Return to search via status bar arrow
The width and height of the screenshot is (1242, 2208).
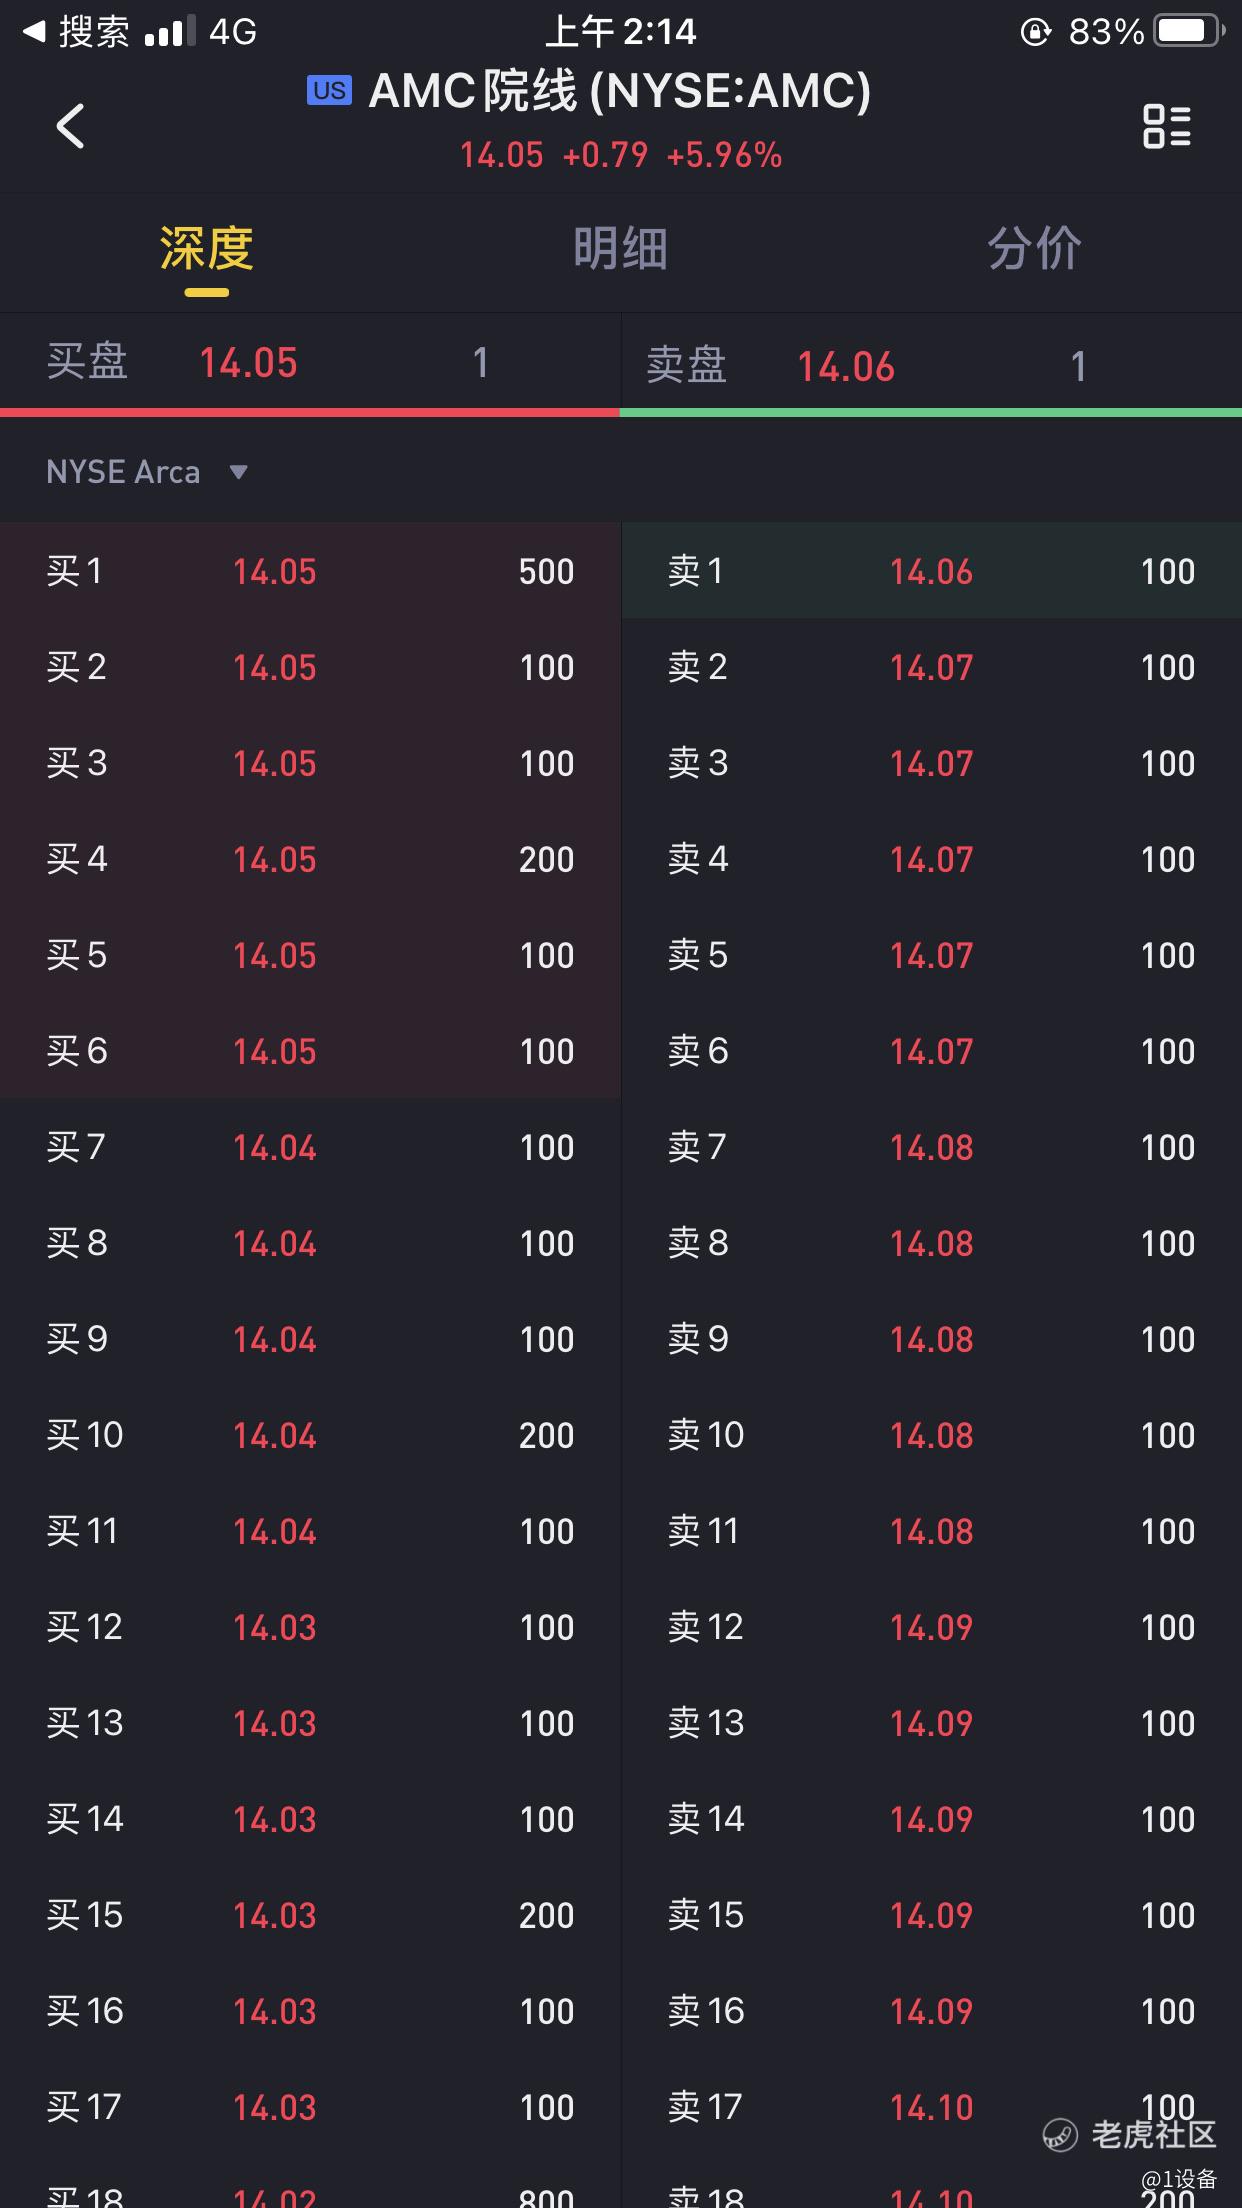[x=34, y=32]
